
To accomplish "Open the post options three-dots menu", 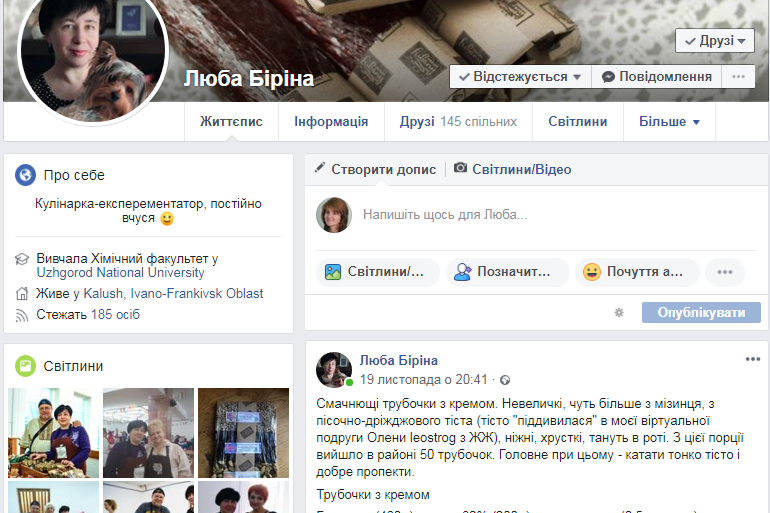I will tap(753, 359).
